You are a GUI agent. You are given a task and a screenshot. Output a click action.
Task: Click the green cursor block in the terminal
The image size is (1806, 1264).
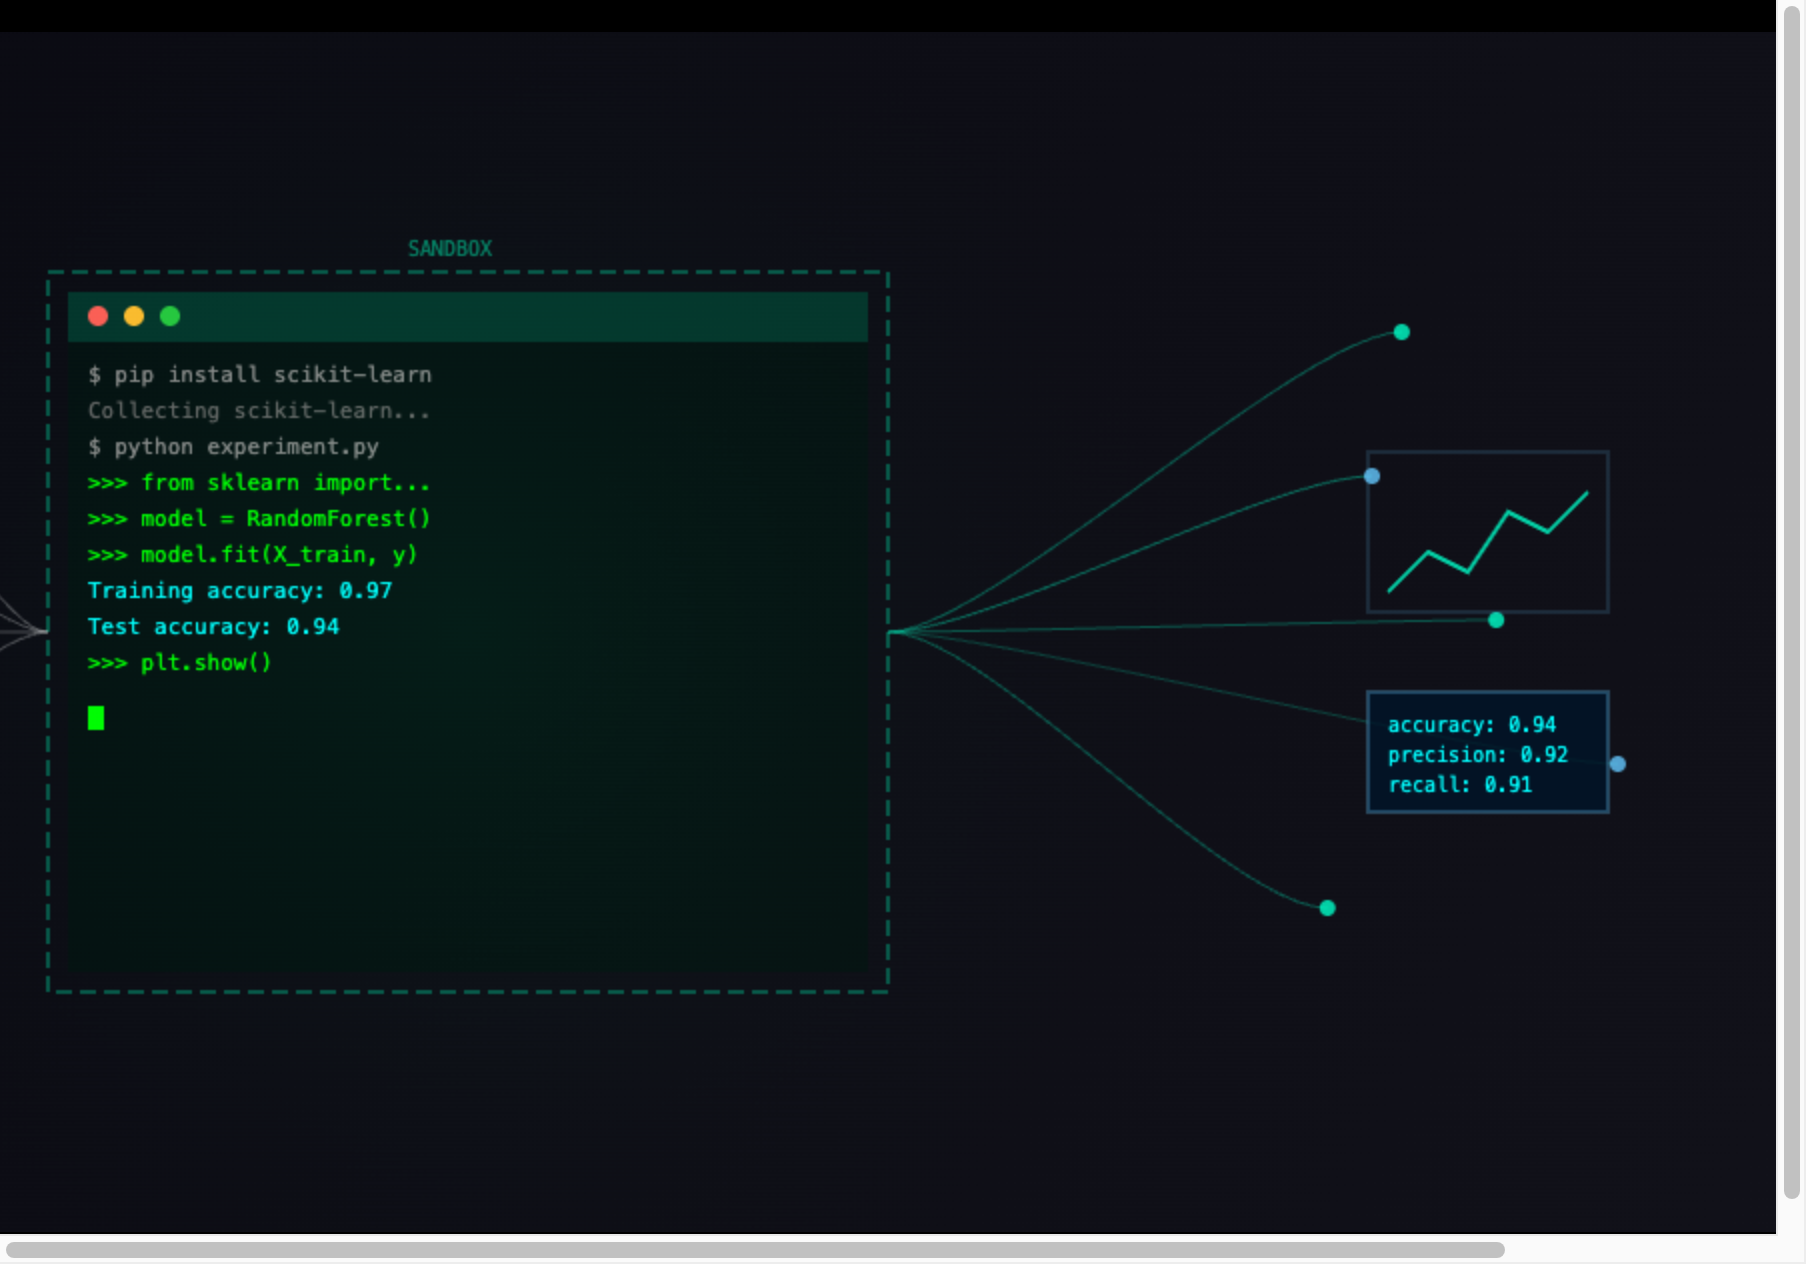pos(97,718)
